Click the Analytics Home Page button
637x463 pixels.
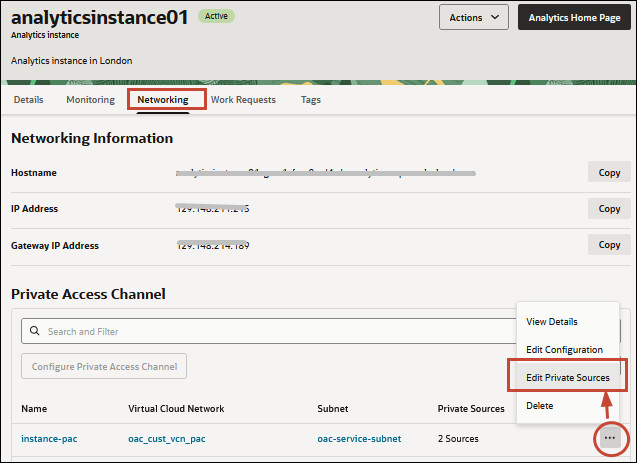coord(574,17)
